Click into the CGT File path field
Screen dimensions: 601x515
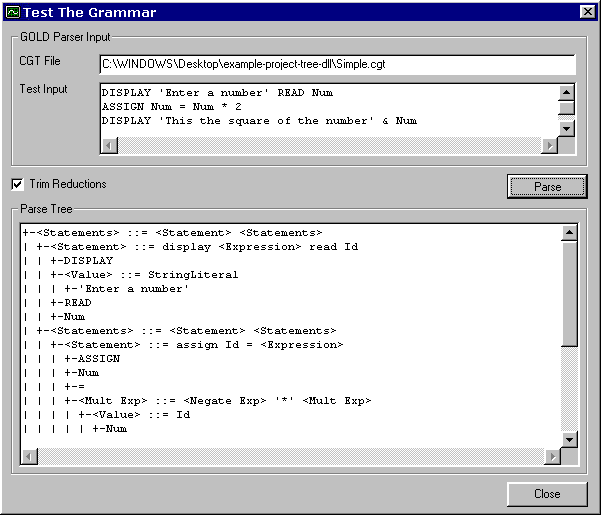(x=337, y=64)
